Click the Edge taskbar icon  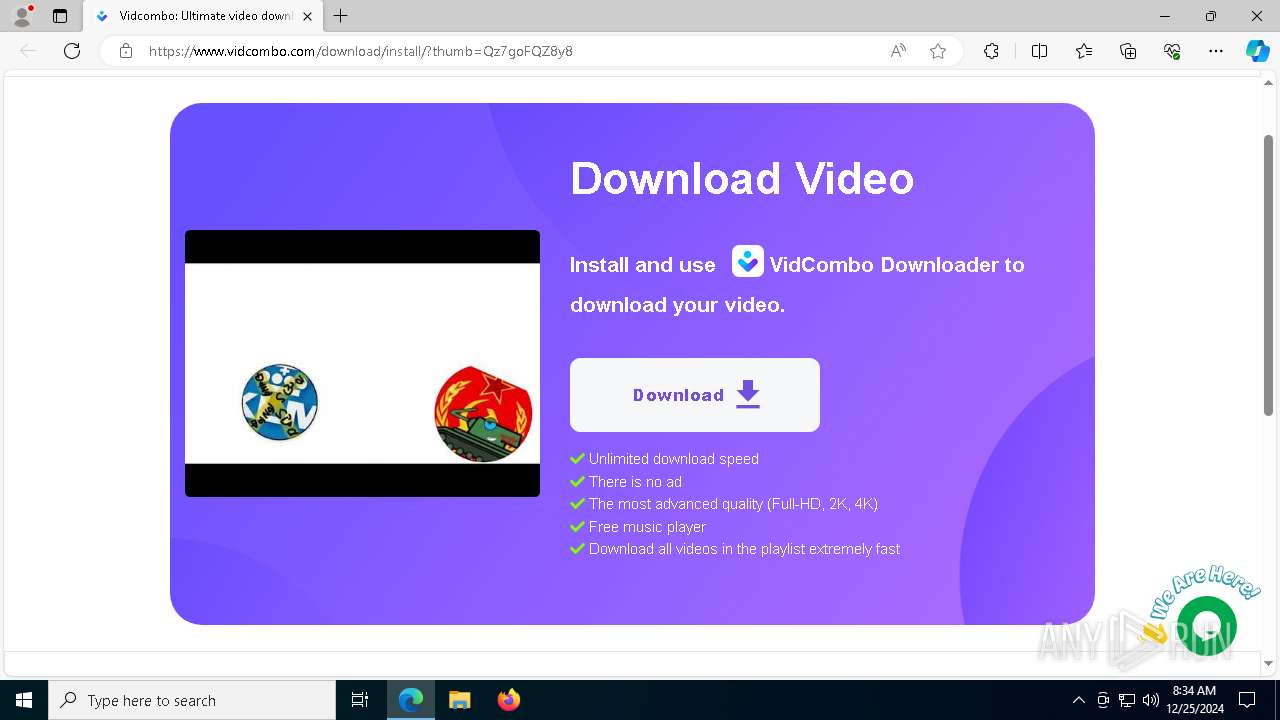(411, 700)
